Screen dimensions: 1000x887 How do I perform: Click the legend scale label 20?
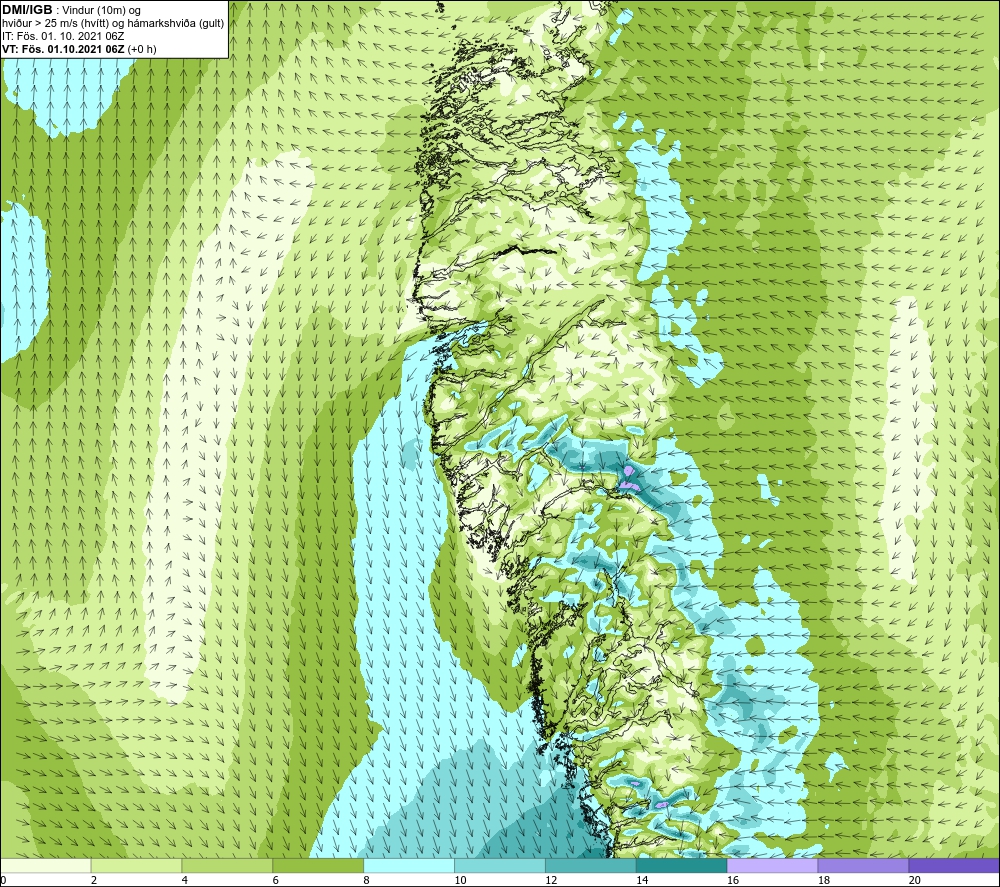(914, 880)
